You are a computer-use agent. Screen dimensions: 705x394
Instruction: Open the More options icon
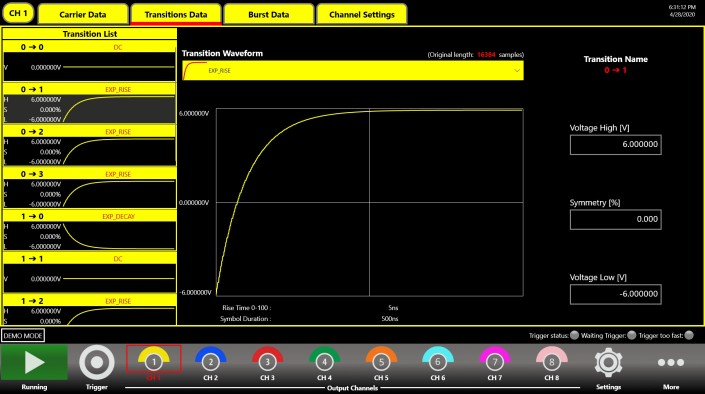(x=671, y=363)
